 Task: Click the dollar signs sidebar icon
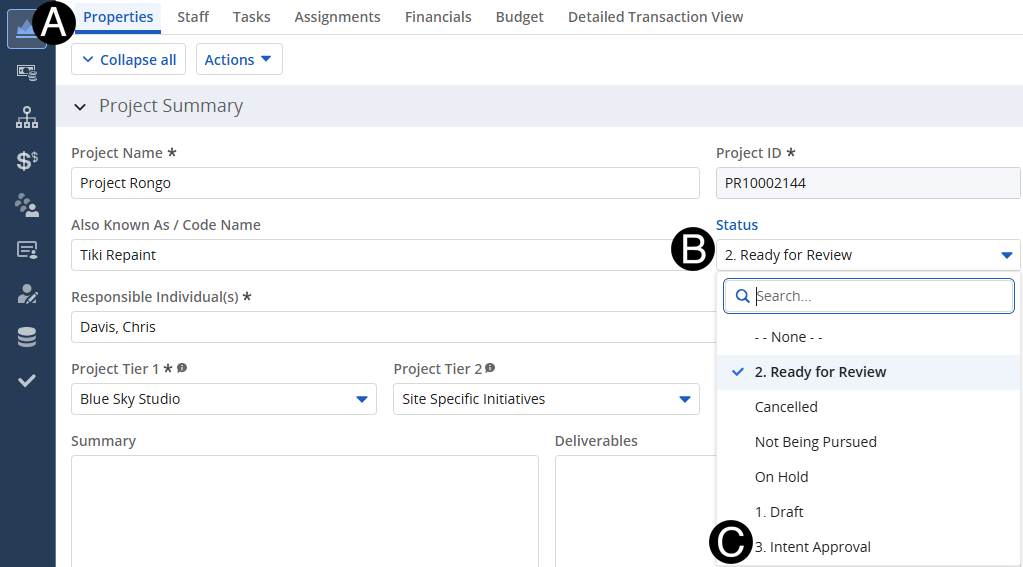pos(27,161)
